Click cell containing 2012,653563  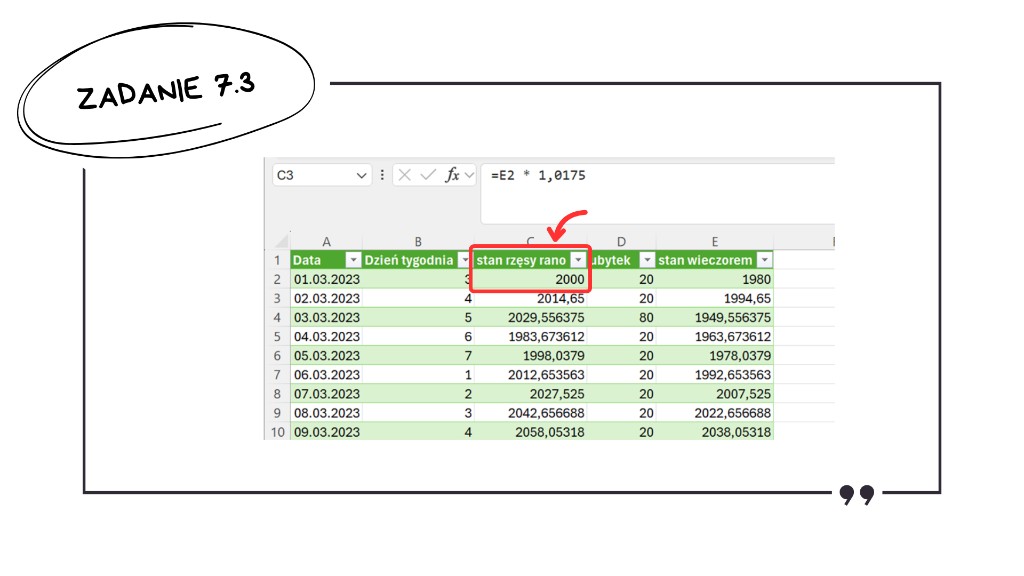pos(530,374)
